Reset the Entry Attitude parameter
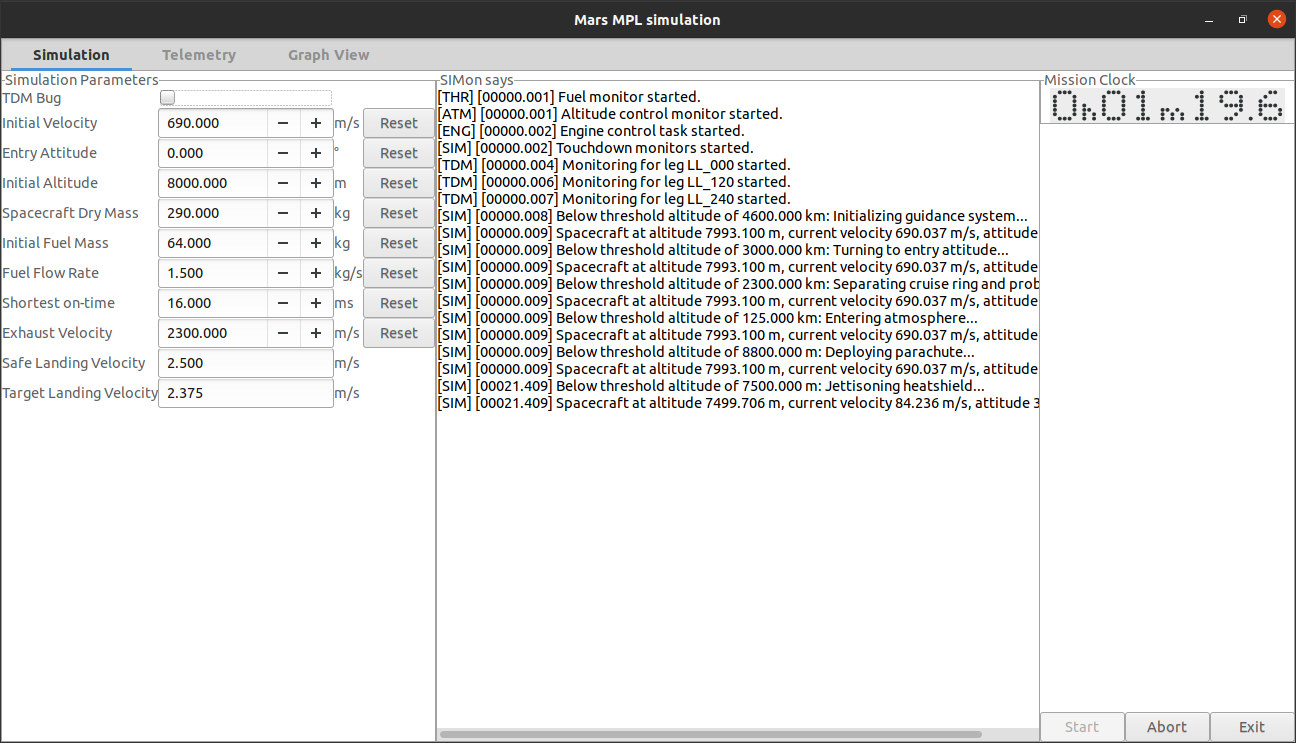Image resolution: width=1296 pixels, height=743 pixels. tap(398, 153)
